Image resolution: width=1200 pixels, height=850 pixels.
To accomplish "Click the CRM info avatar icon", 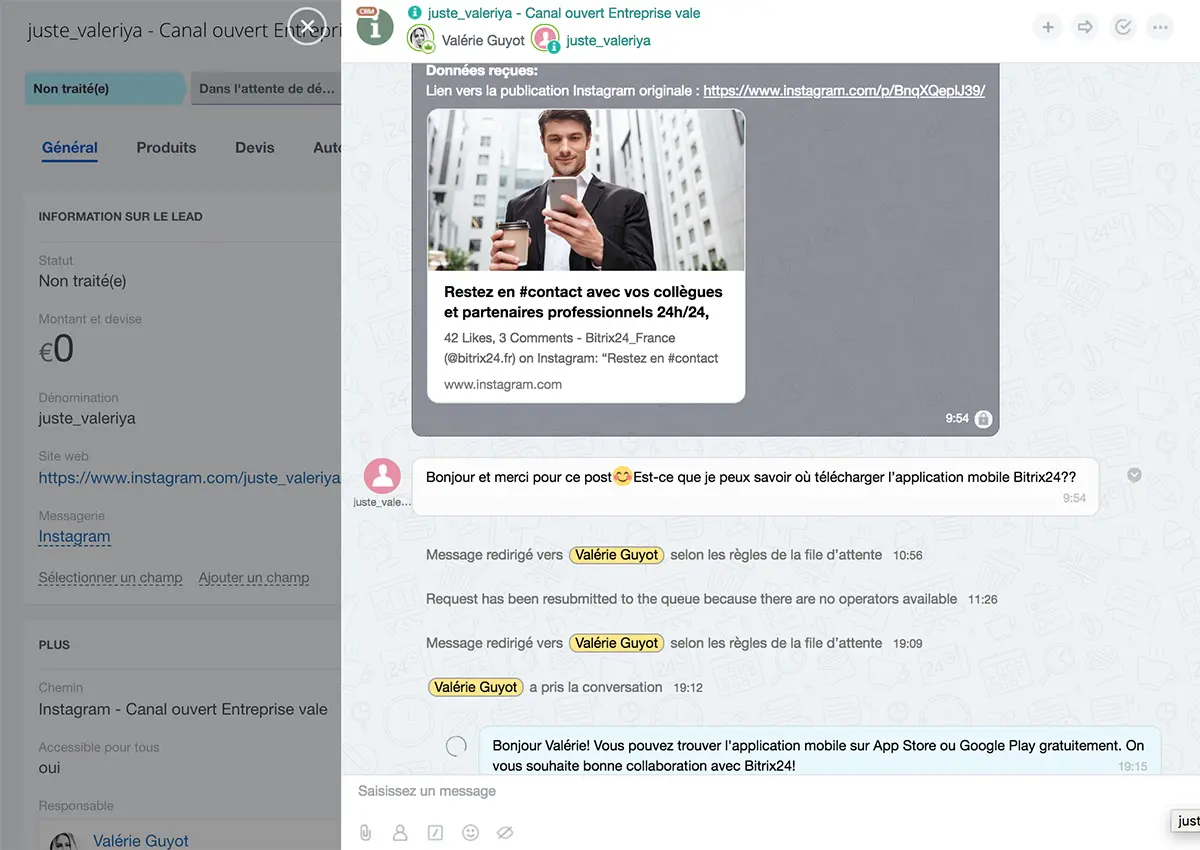I will pos(375,26).
